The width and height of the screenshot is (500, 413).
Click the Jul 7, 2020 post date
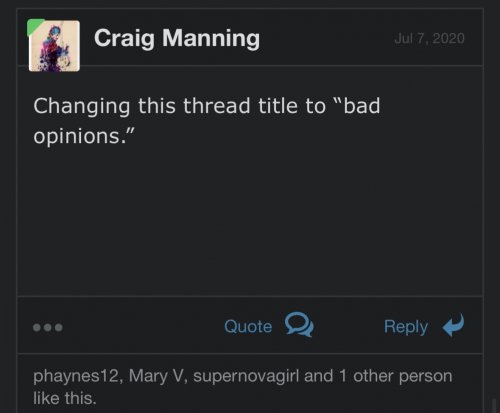[x=429, y=38]
